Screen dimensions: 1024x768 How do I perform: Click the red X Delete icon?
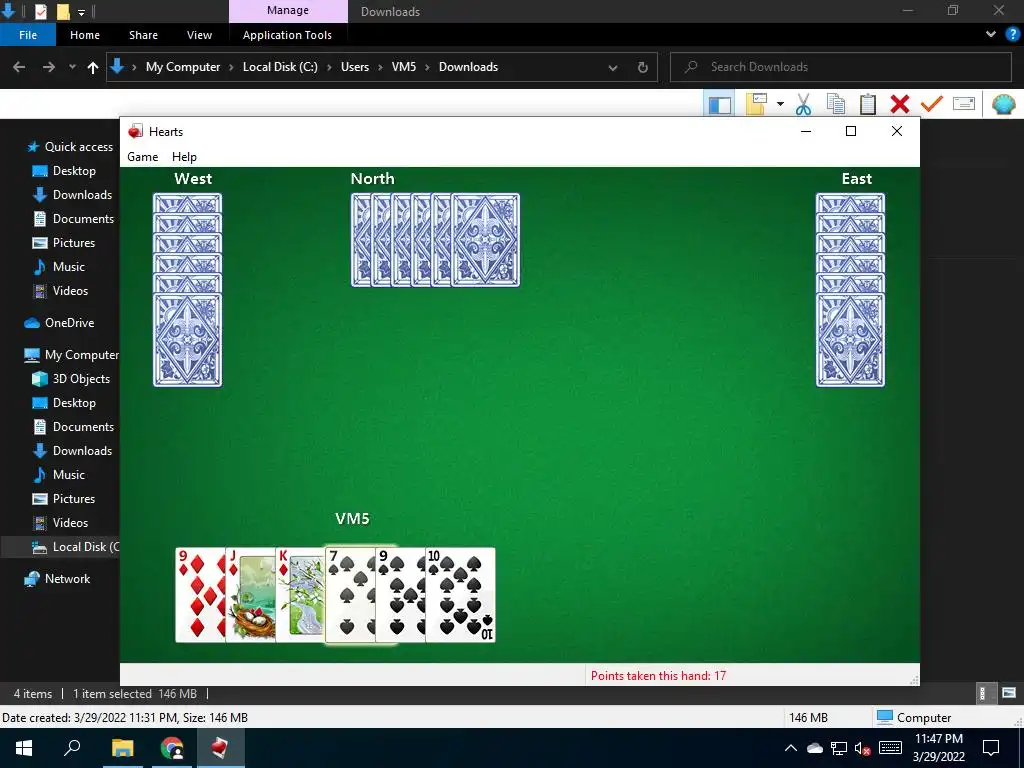pyautogui.click(x=899, y=104)
